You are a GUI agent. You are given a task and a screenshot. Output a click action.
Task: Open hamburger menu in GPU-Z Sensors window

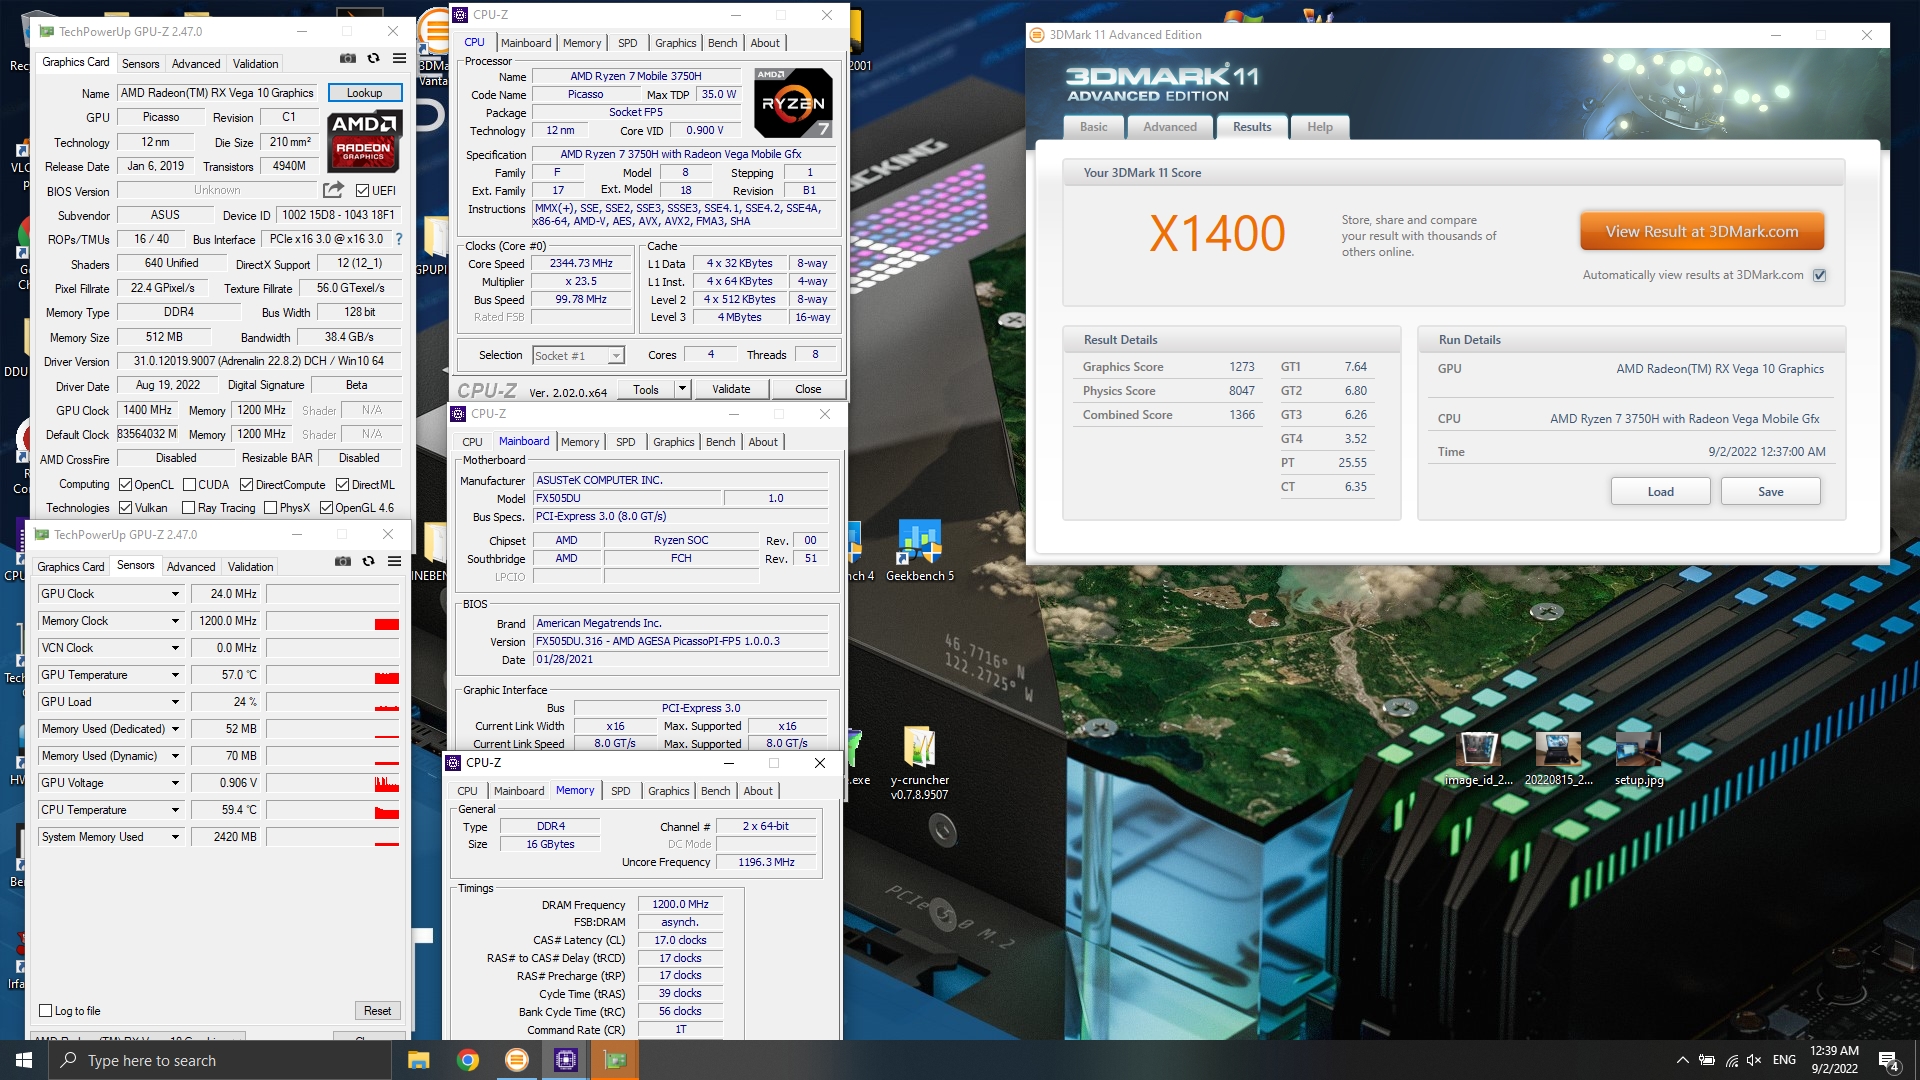(394, 562)
